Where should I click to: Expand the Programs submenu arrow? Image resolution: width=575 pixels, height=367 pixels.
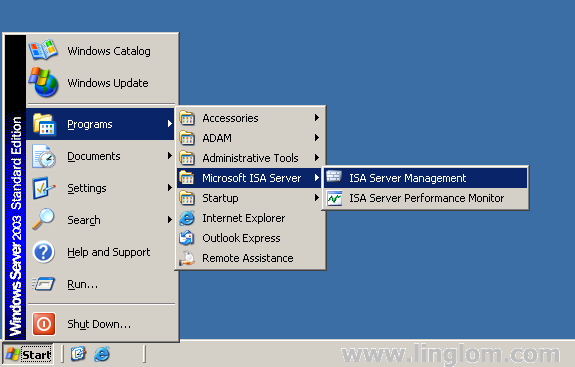click(169, 124)
